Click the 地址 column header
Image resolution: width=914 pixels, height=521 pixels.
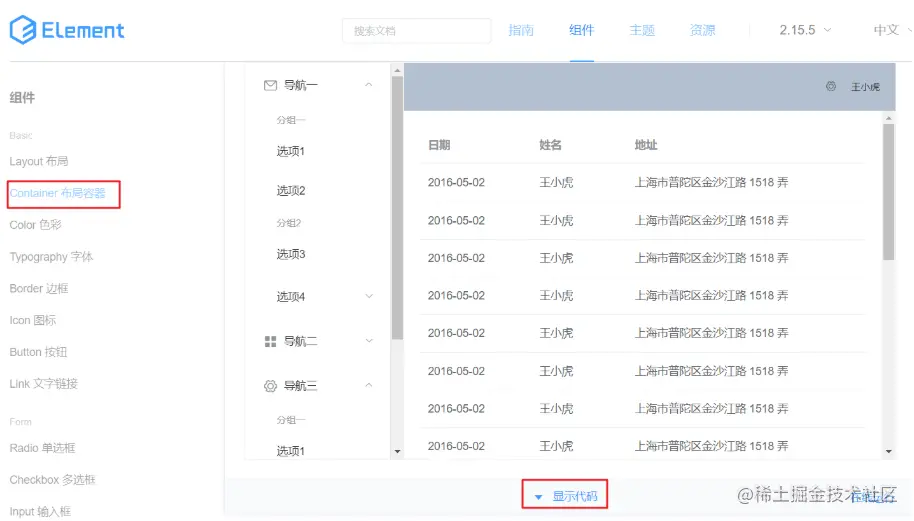click(646, 145)
